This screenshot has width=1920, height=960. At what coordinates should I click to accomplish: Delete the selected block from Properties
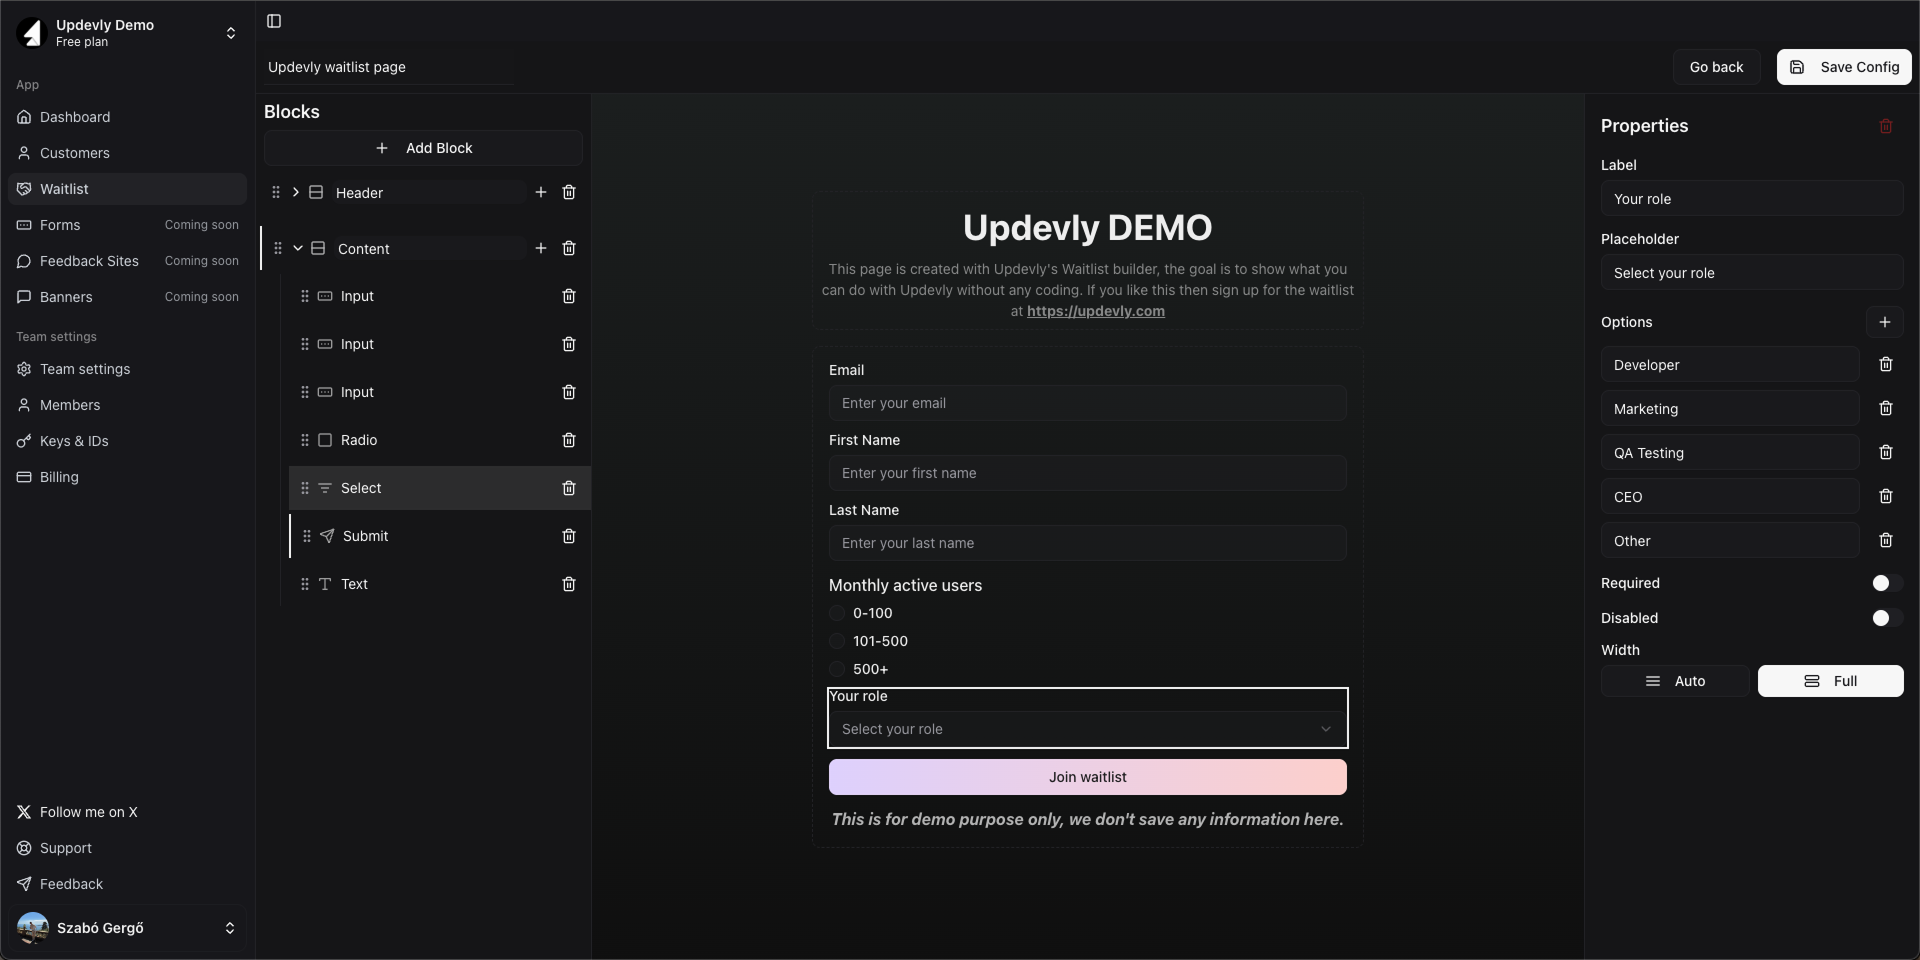pos(1886,126)
